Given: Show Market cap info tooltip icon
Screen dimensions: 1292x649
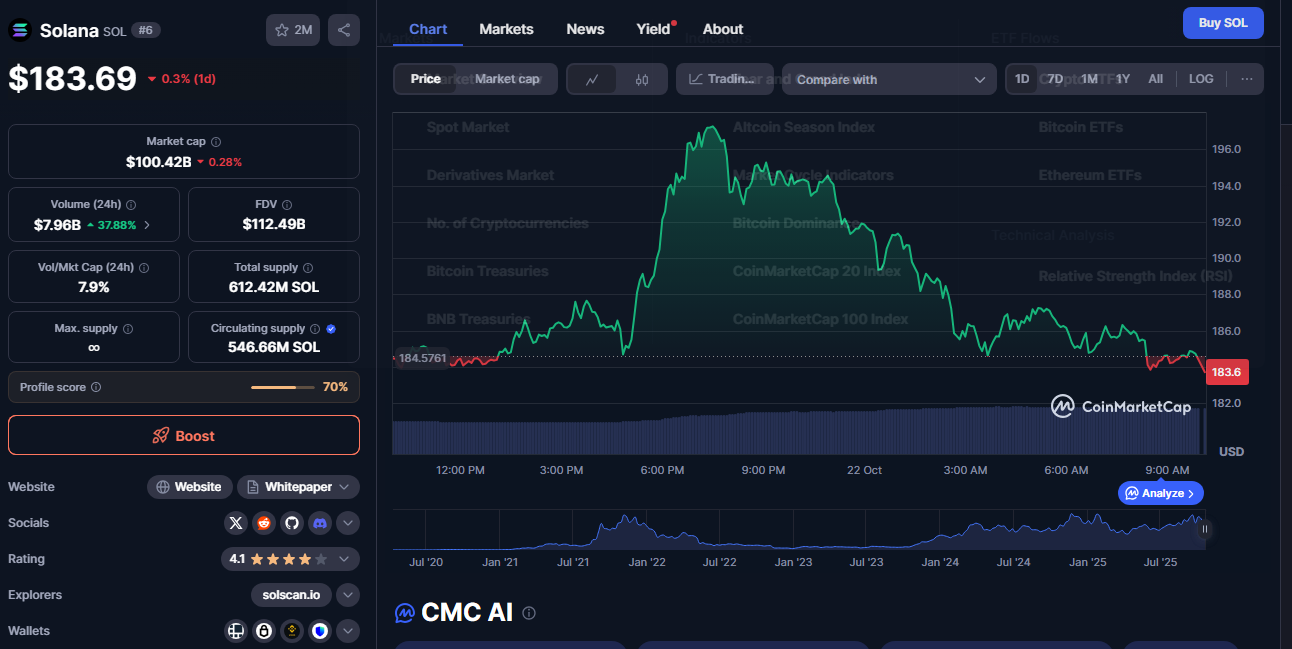Looking at the screenshot, I should [216, 142].
